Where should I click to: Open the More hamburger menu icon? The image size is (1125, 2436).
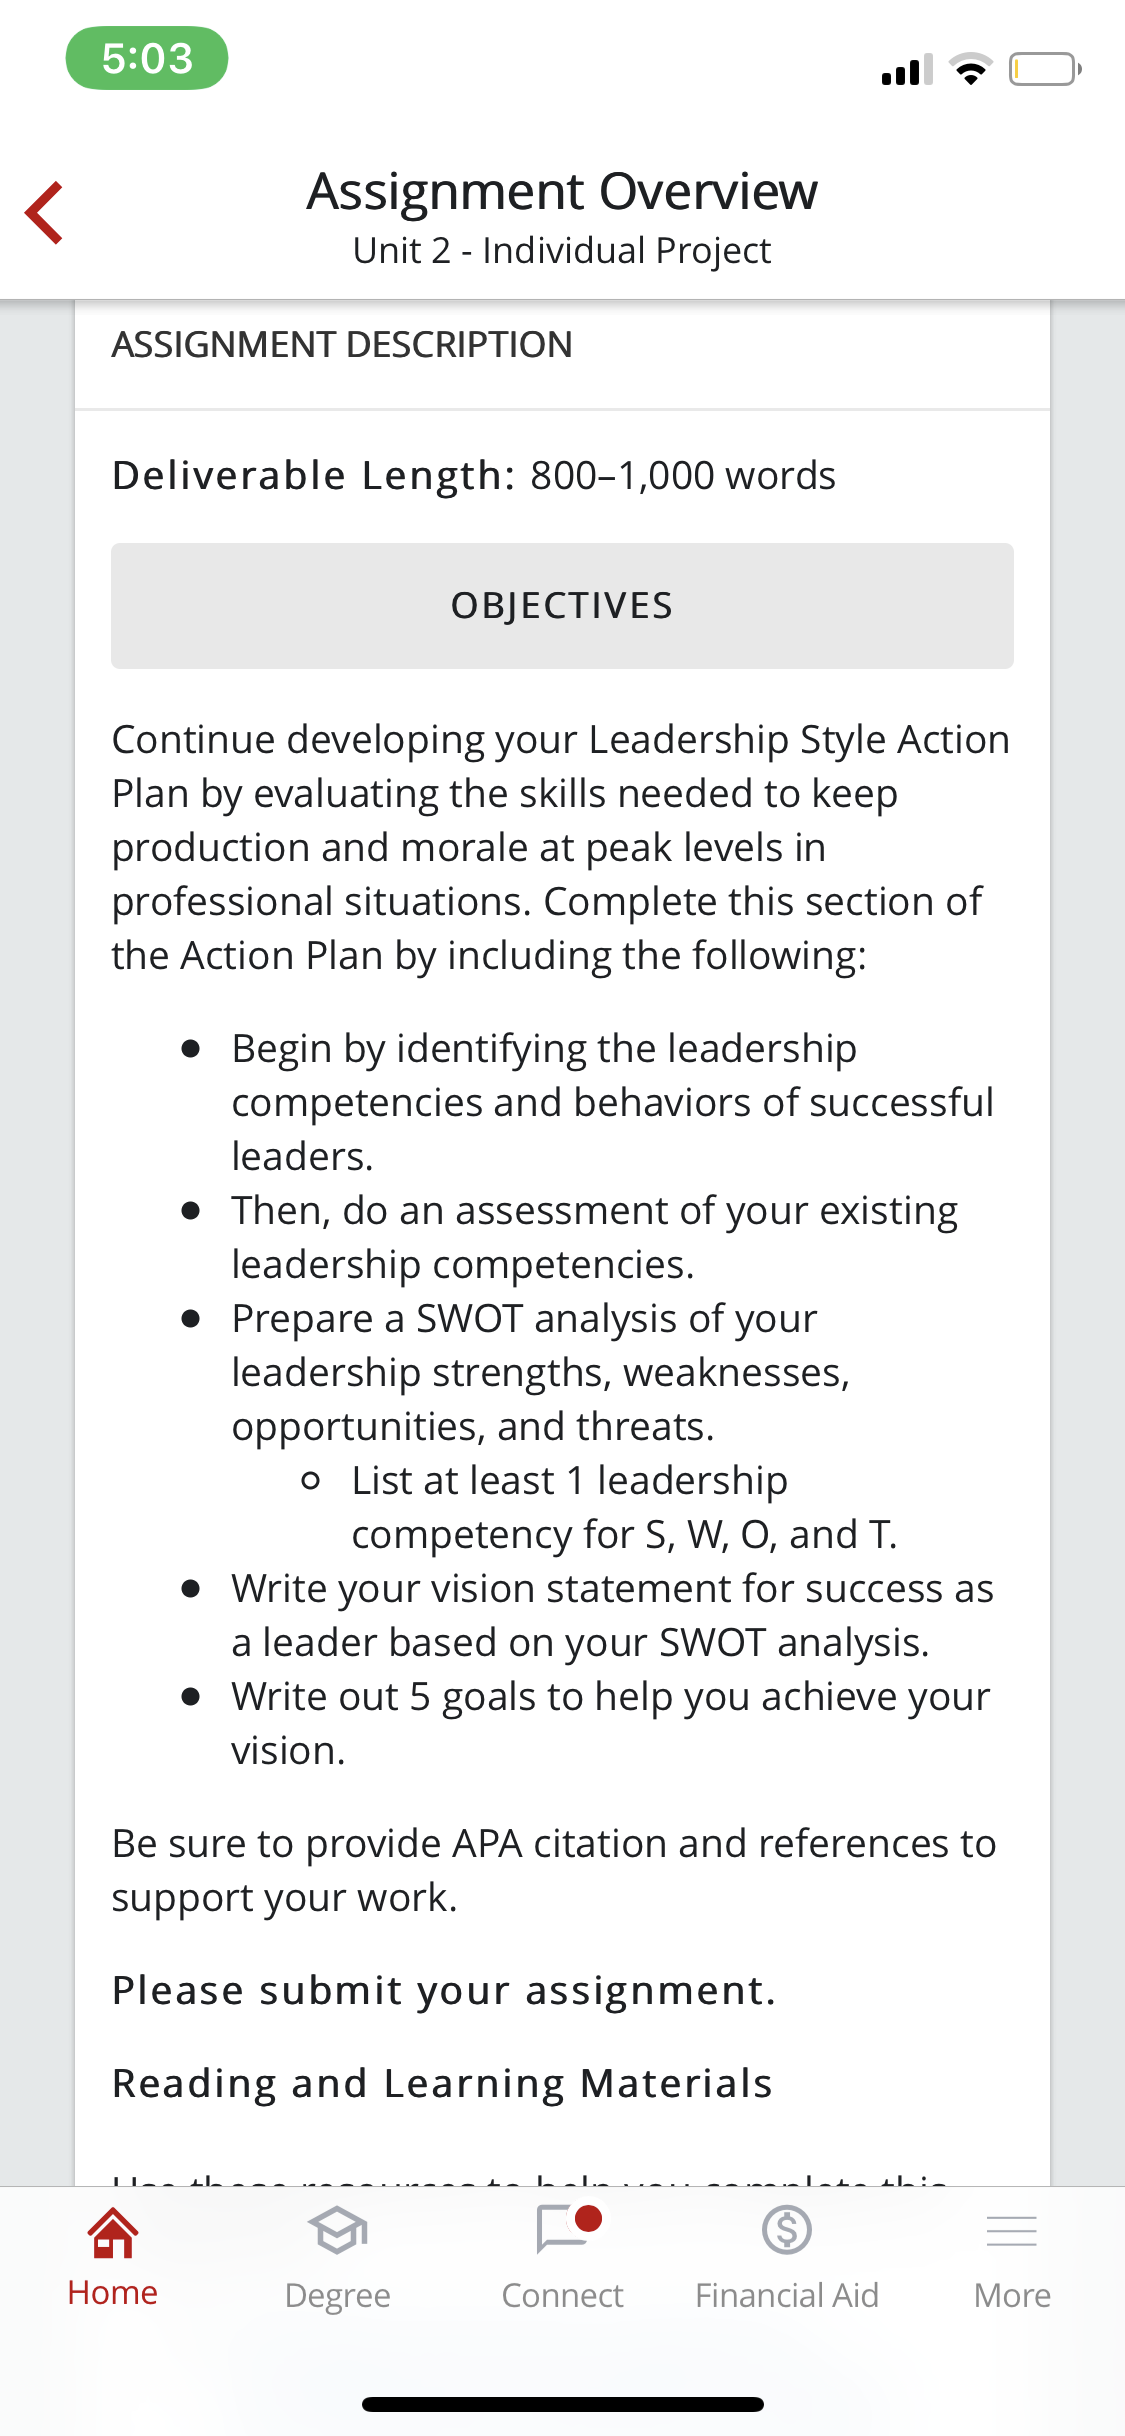[1011, 2231]
